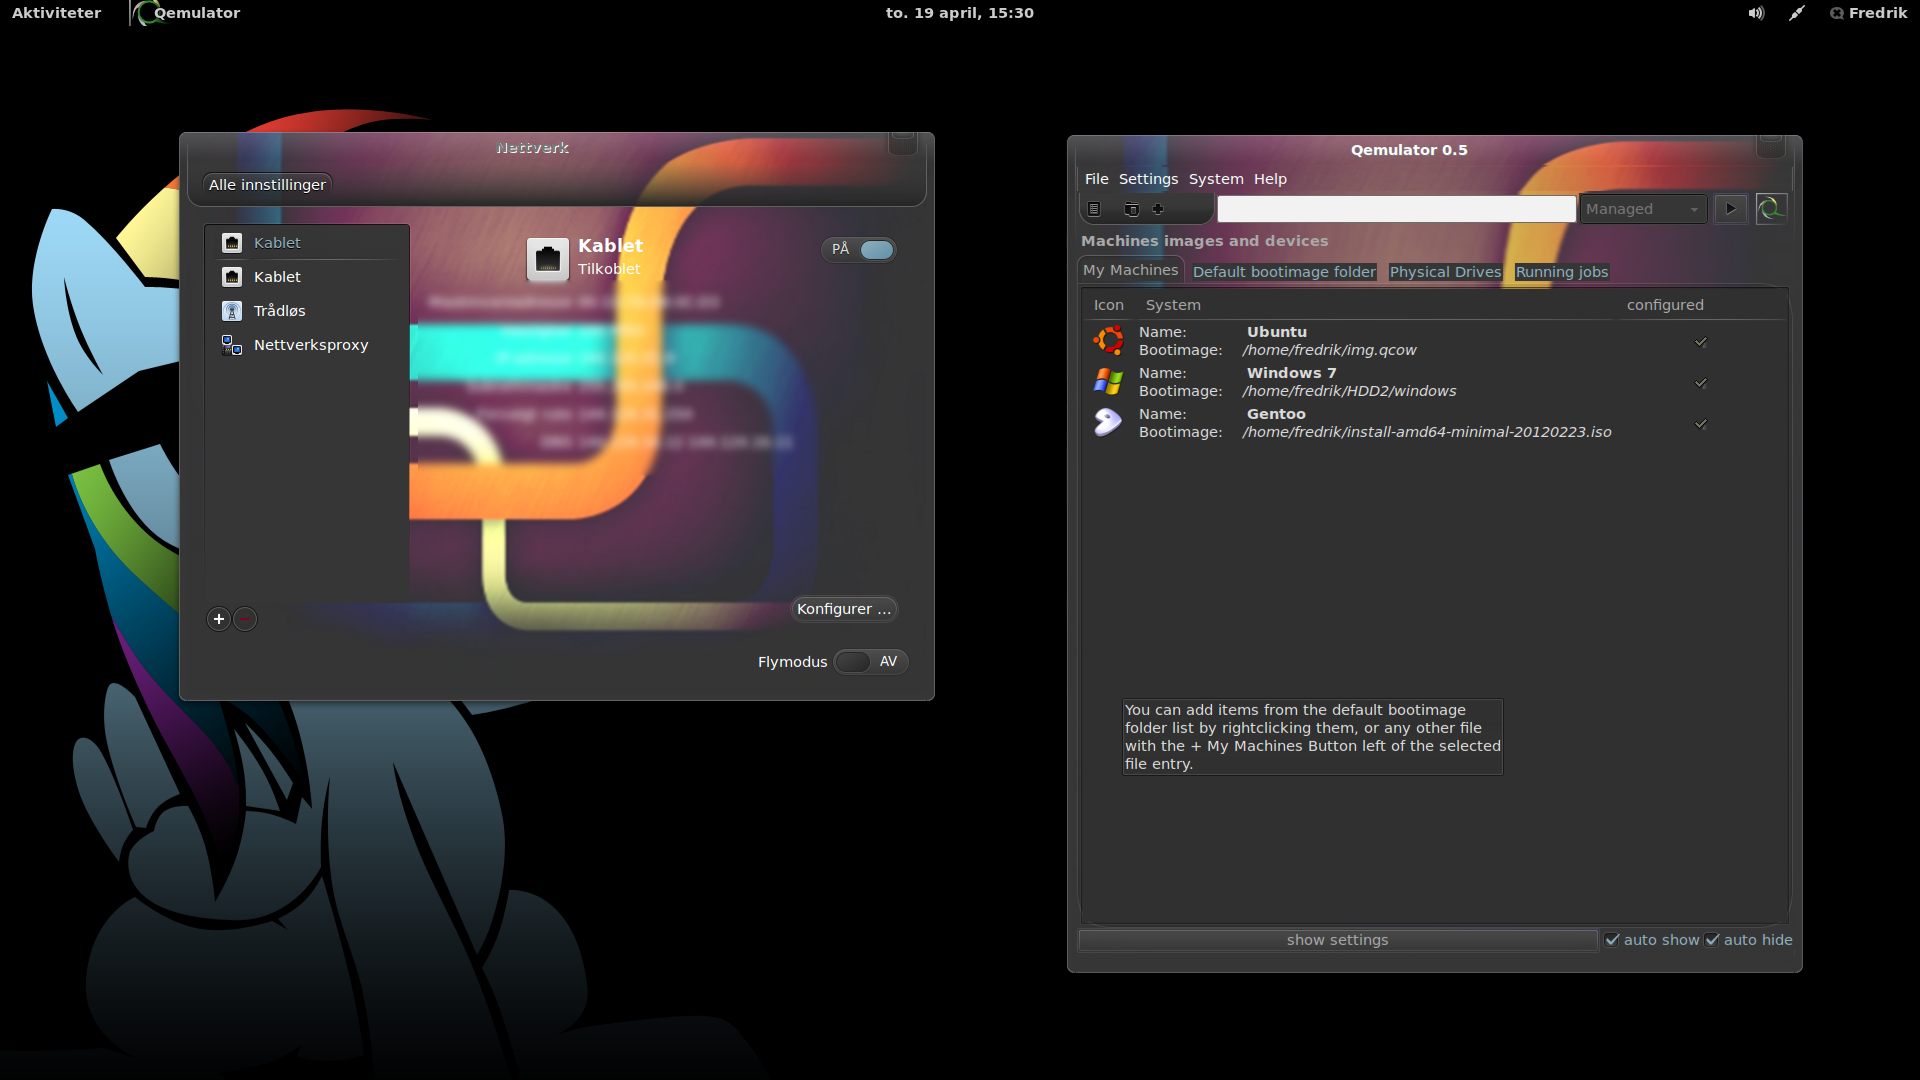Click the Qemulator 0.5 window corner button
This screenshot has width=1920, height=1080.
1771,146
